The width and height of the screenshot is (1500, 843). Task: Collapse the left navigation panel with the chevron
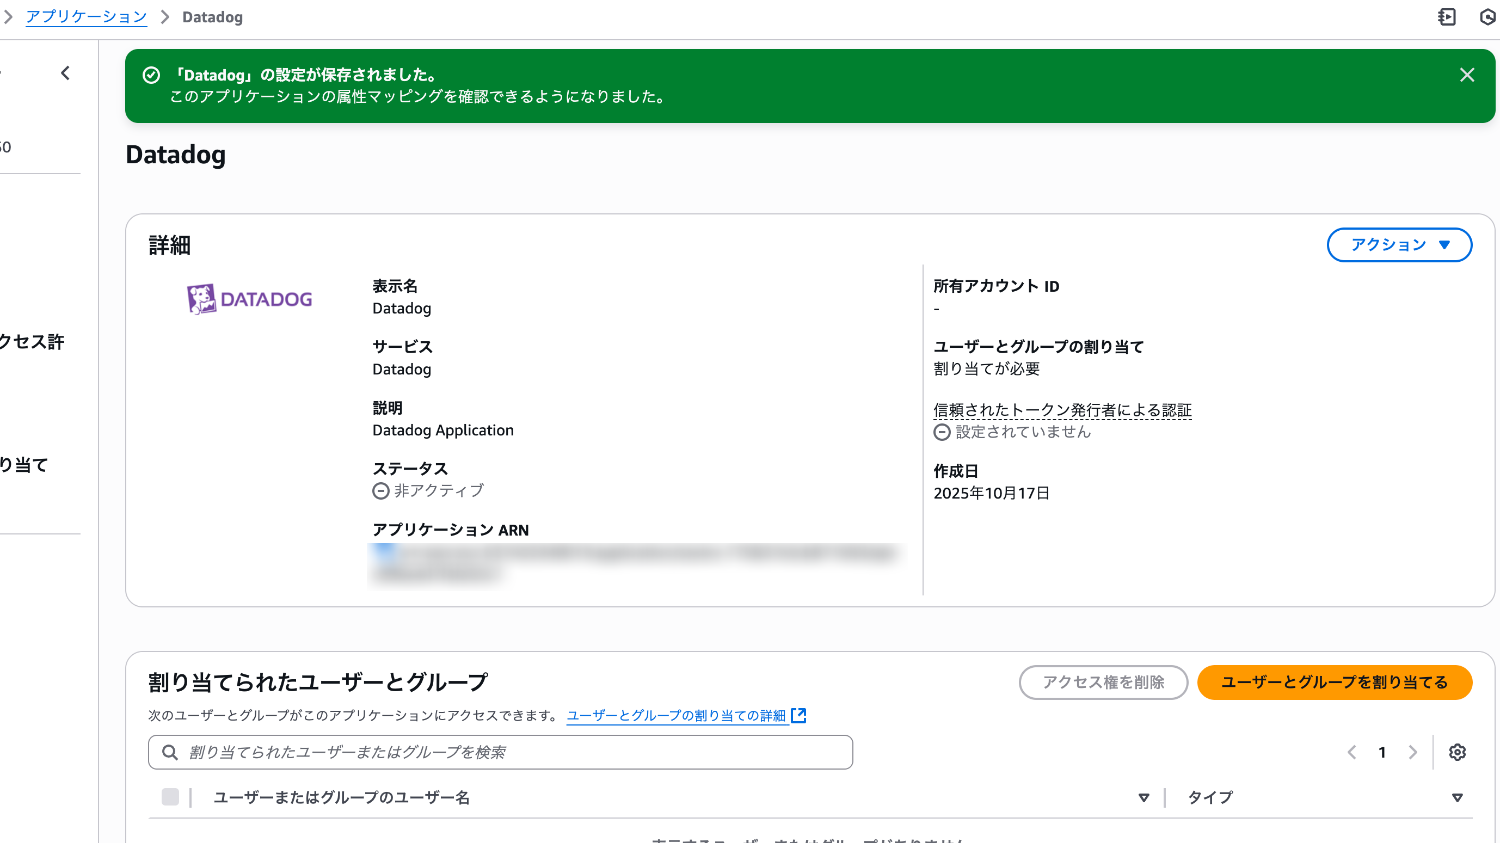pos(65,72)
